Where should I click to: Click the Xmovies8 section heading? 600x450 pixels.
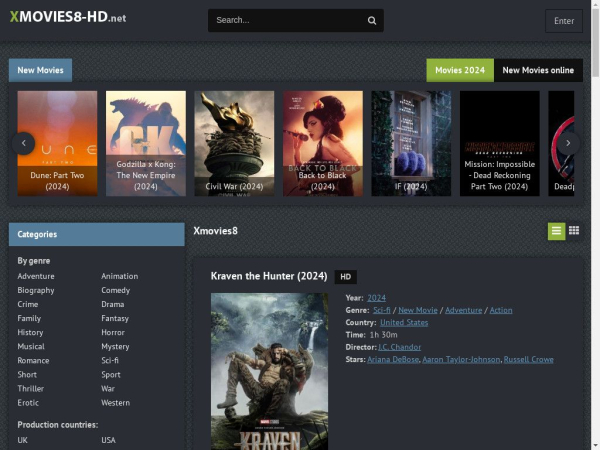coord(215,231)
